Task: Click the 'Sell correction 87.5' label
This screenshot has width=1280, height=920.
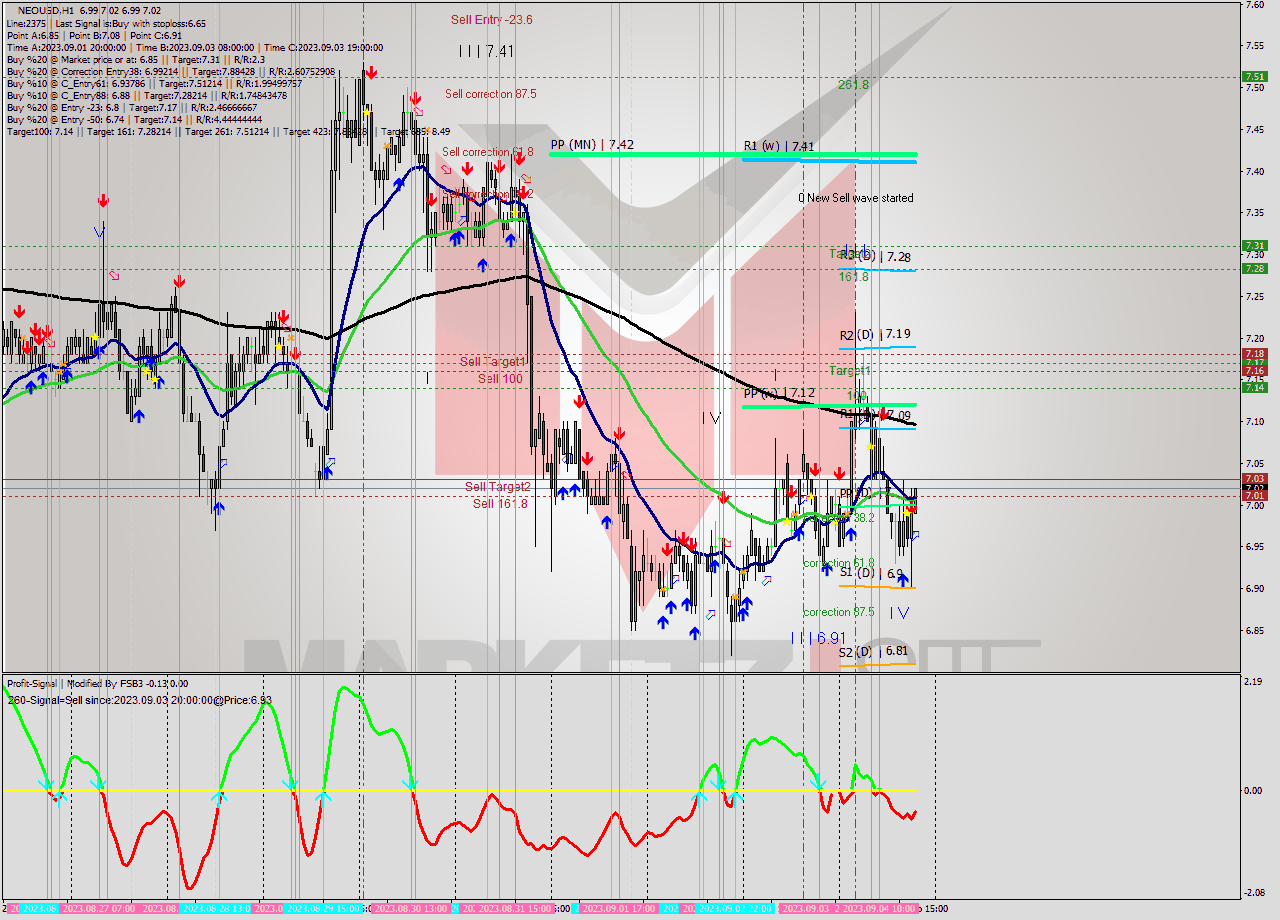Action: [x=490, y=94]
